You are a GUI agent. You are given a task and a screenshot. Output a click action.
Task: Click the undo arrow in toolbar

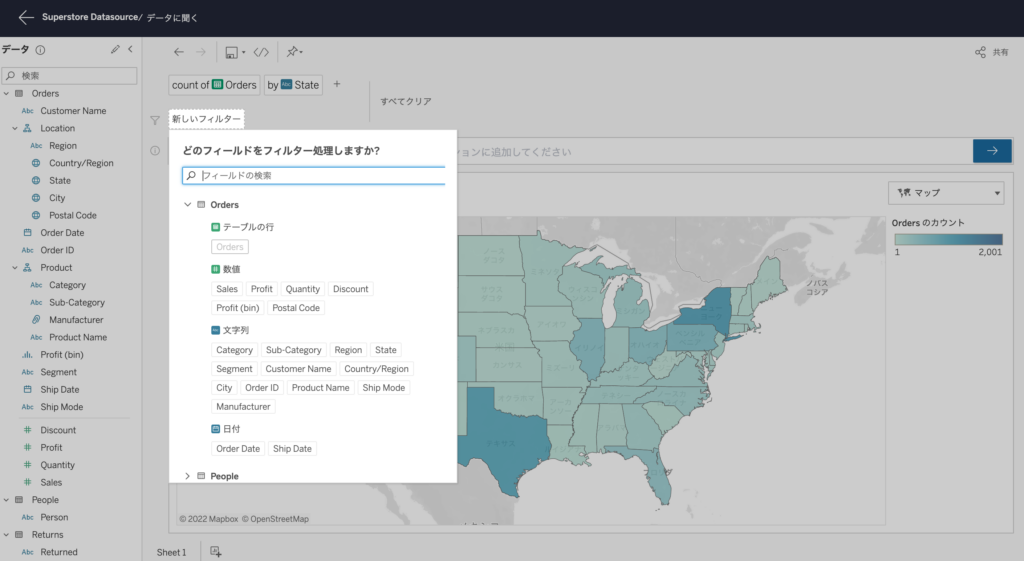click(179, 52)
